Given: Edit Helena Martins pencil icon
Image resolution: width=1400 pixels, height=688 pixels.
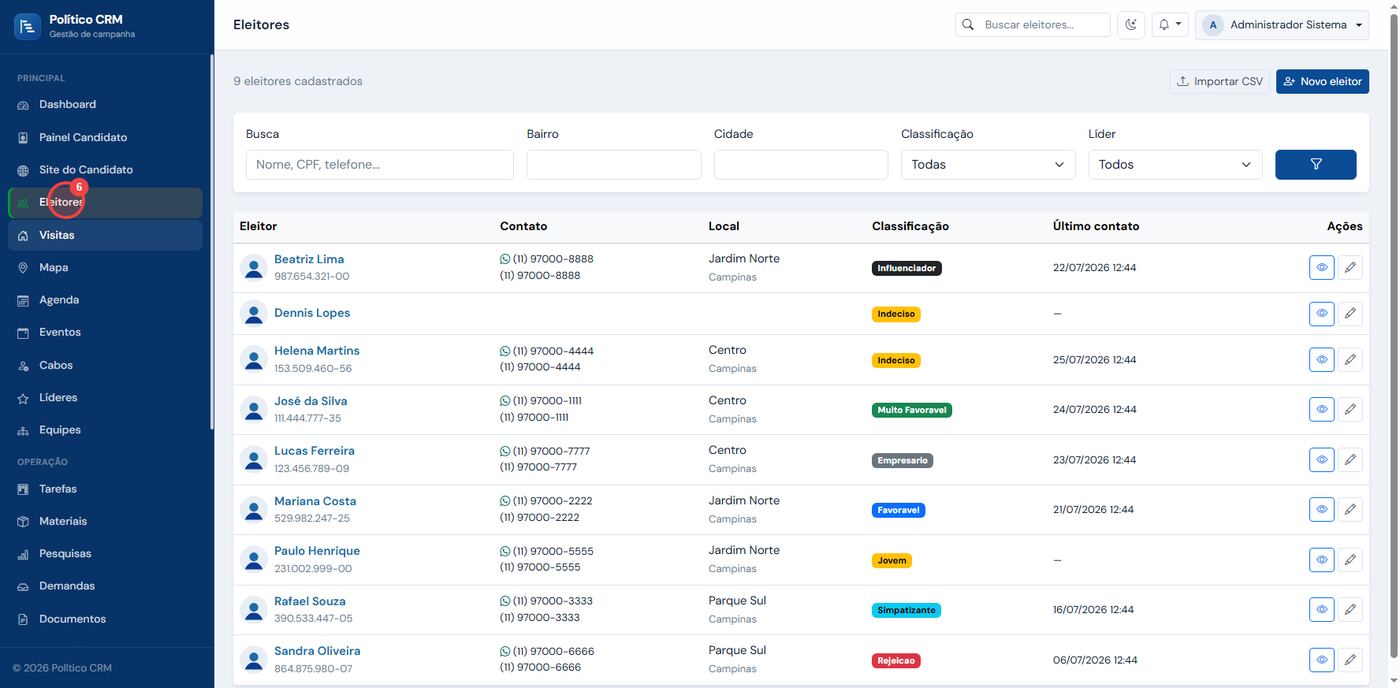Looking at the screenshot, I should click(x=1350, y=360).
